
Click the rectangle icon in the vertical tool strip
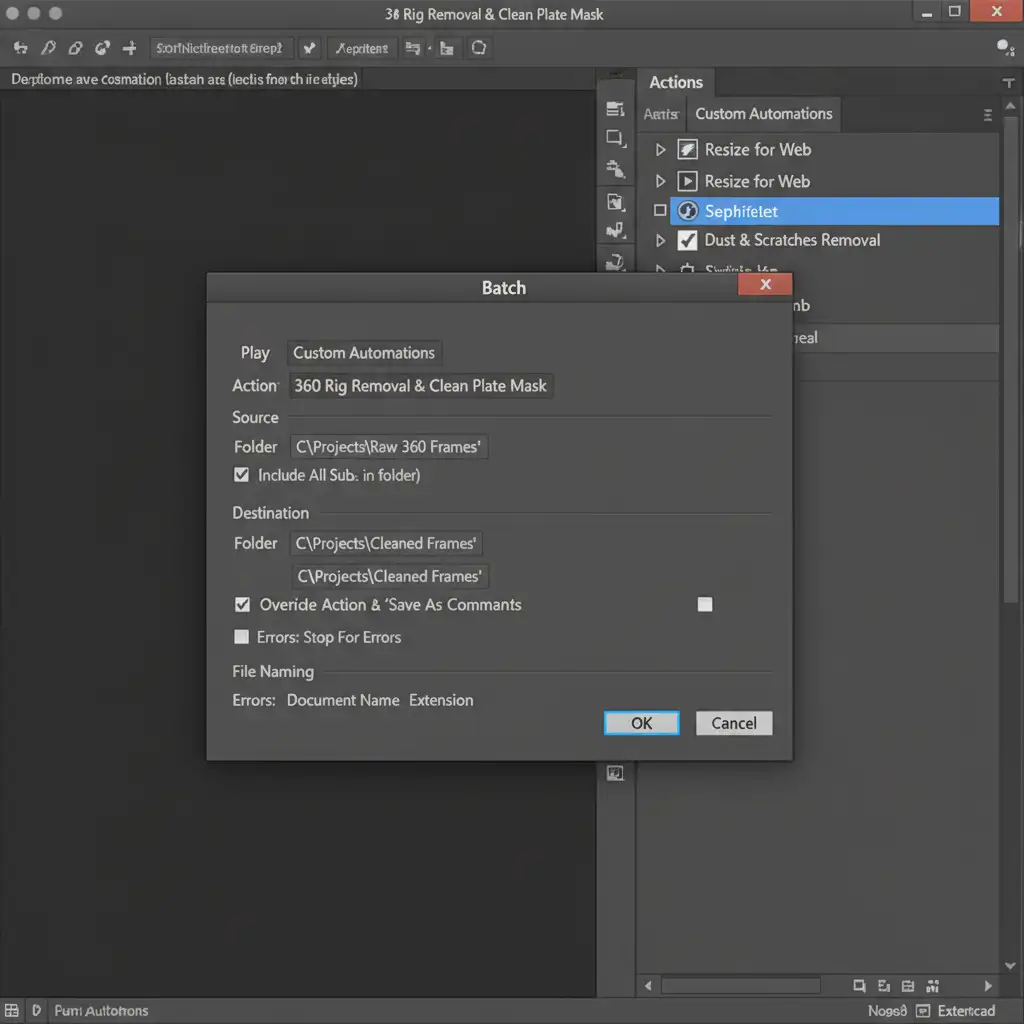(x=616, y=139)
